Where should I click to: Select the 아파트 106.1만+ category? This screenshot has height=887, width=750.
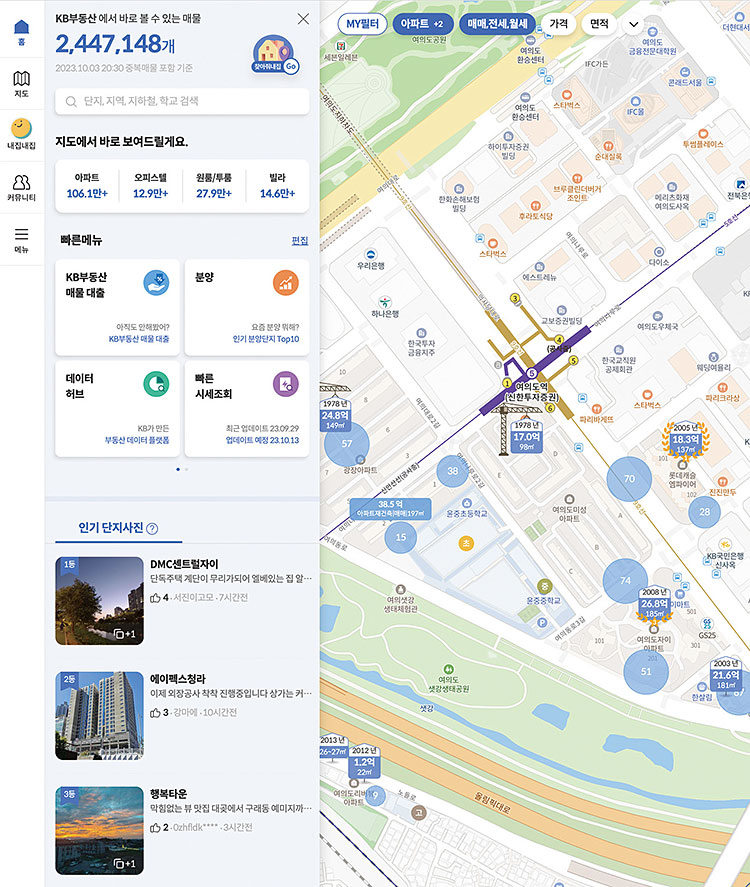[x=87, y=186]
